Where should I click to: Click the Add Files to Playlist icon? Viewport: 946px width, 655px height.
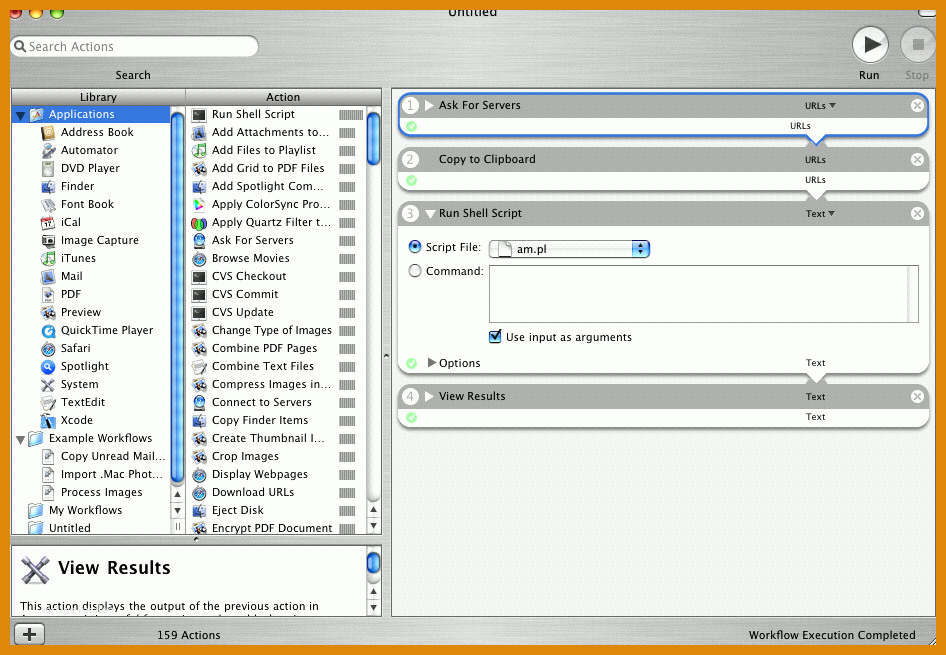[x=198, y=150]
